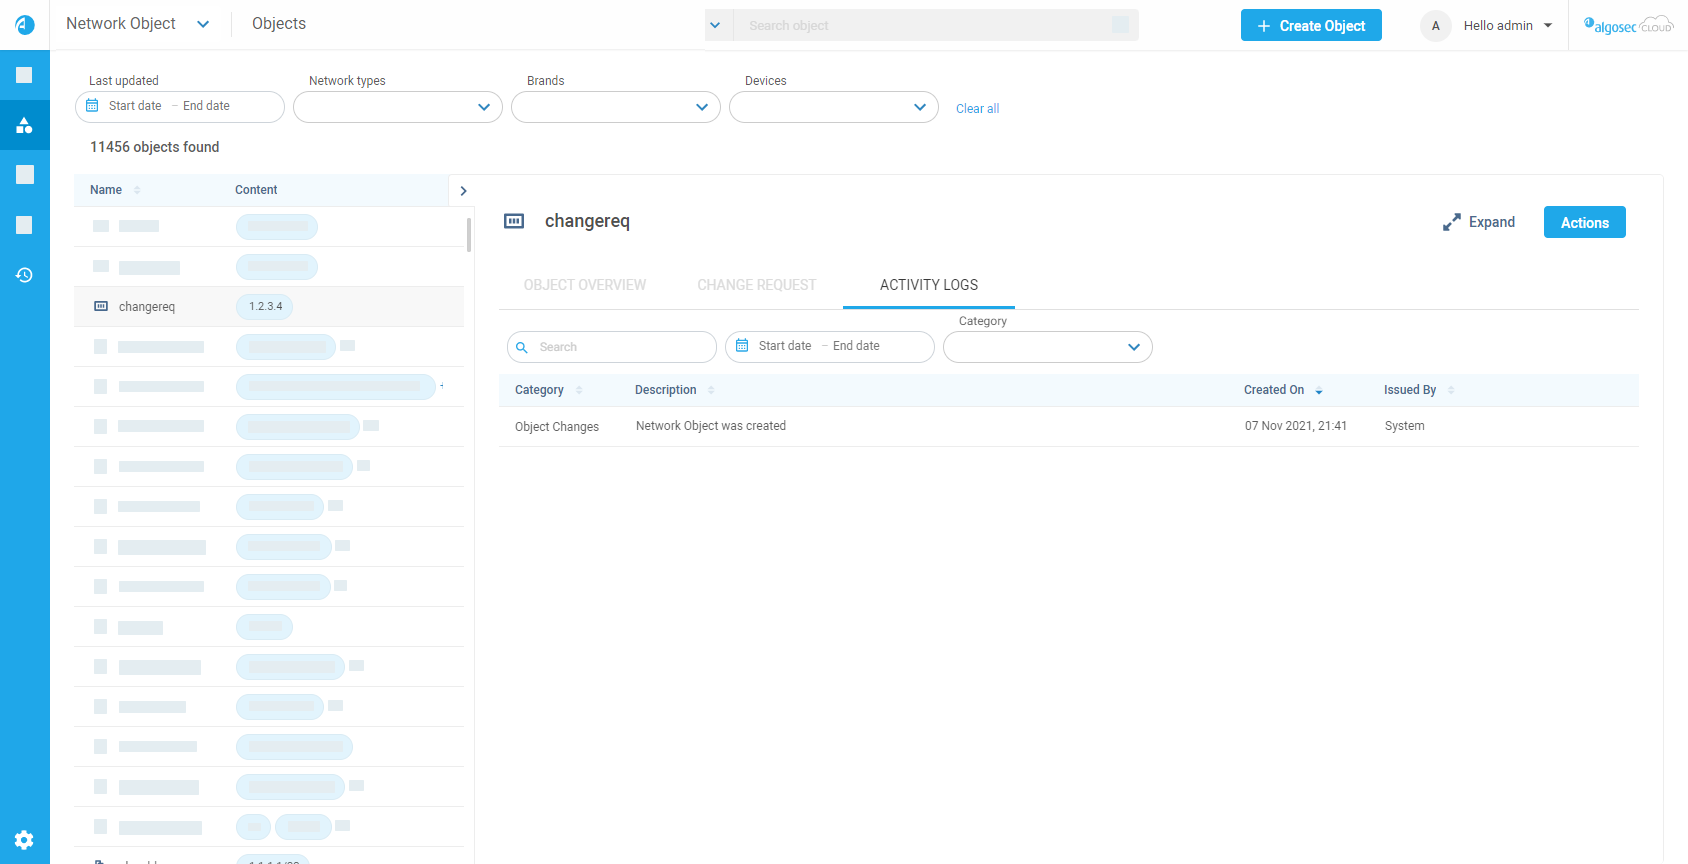This screenshot has height=864, width=1688.
Task: Toggle sort on Created On column
Action: click(1319, 391)
